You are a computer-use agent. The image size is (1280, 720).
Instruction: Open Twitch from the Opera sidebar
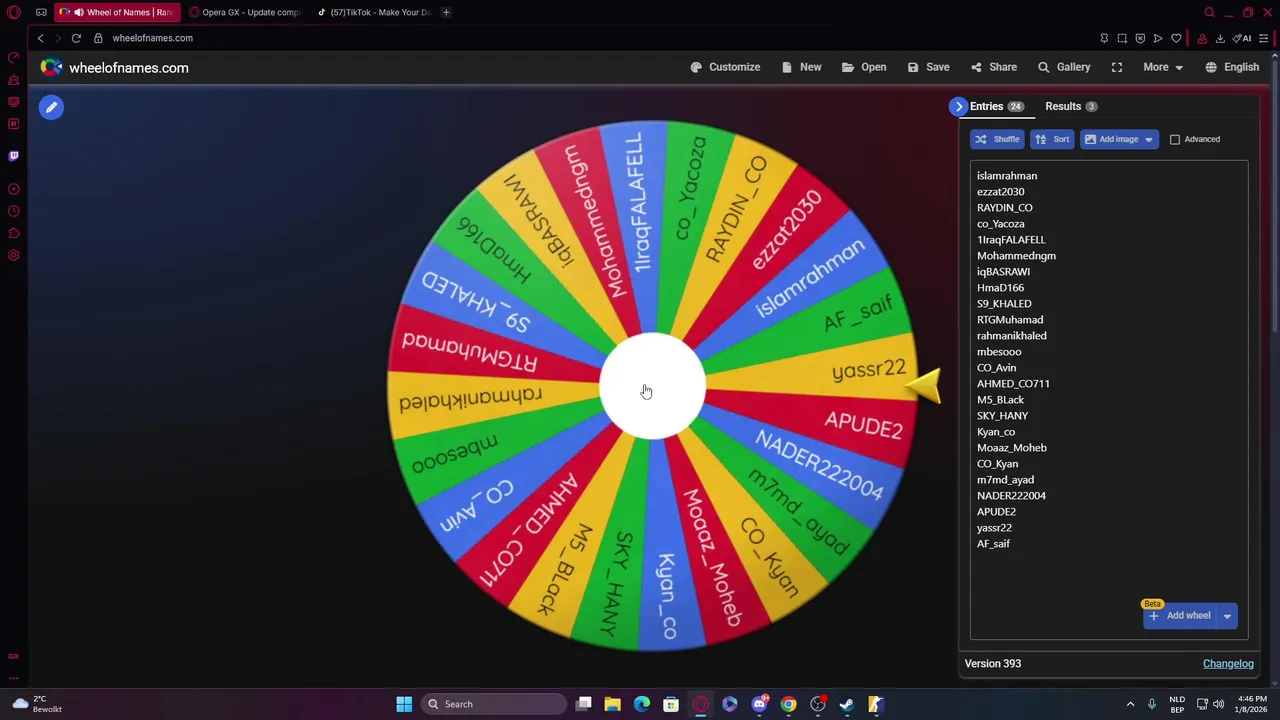click(x=14, y=156)
